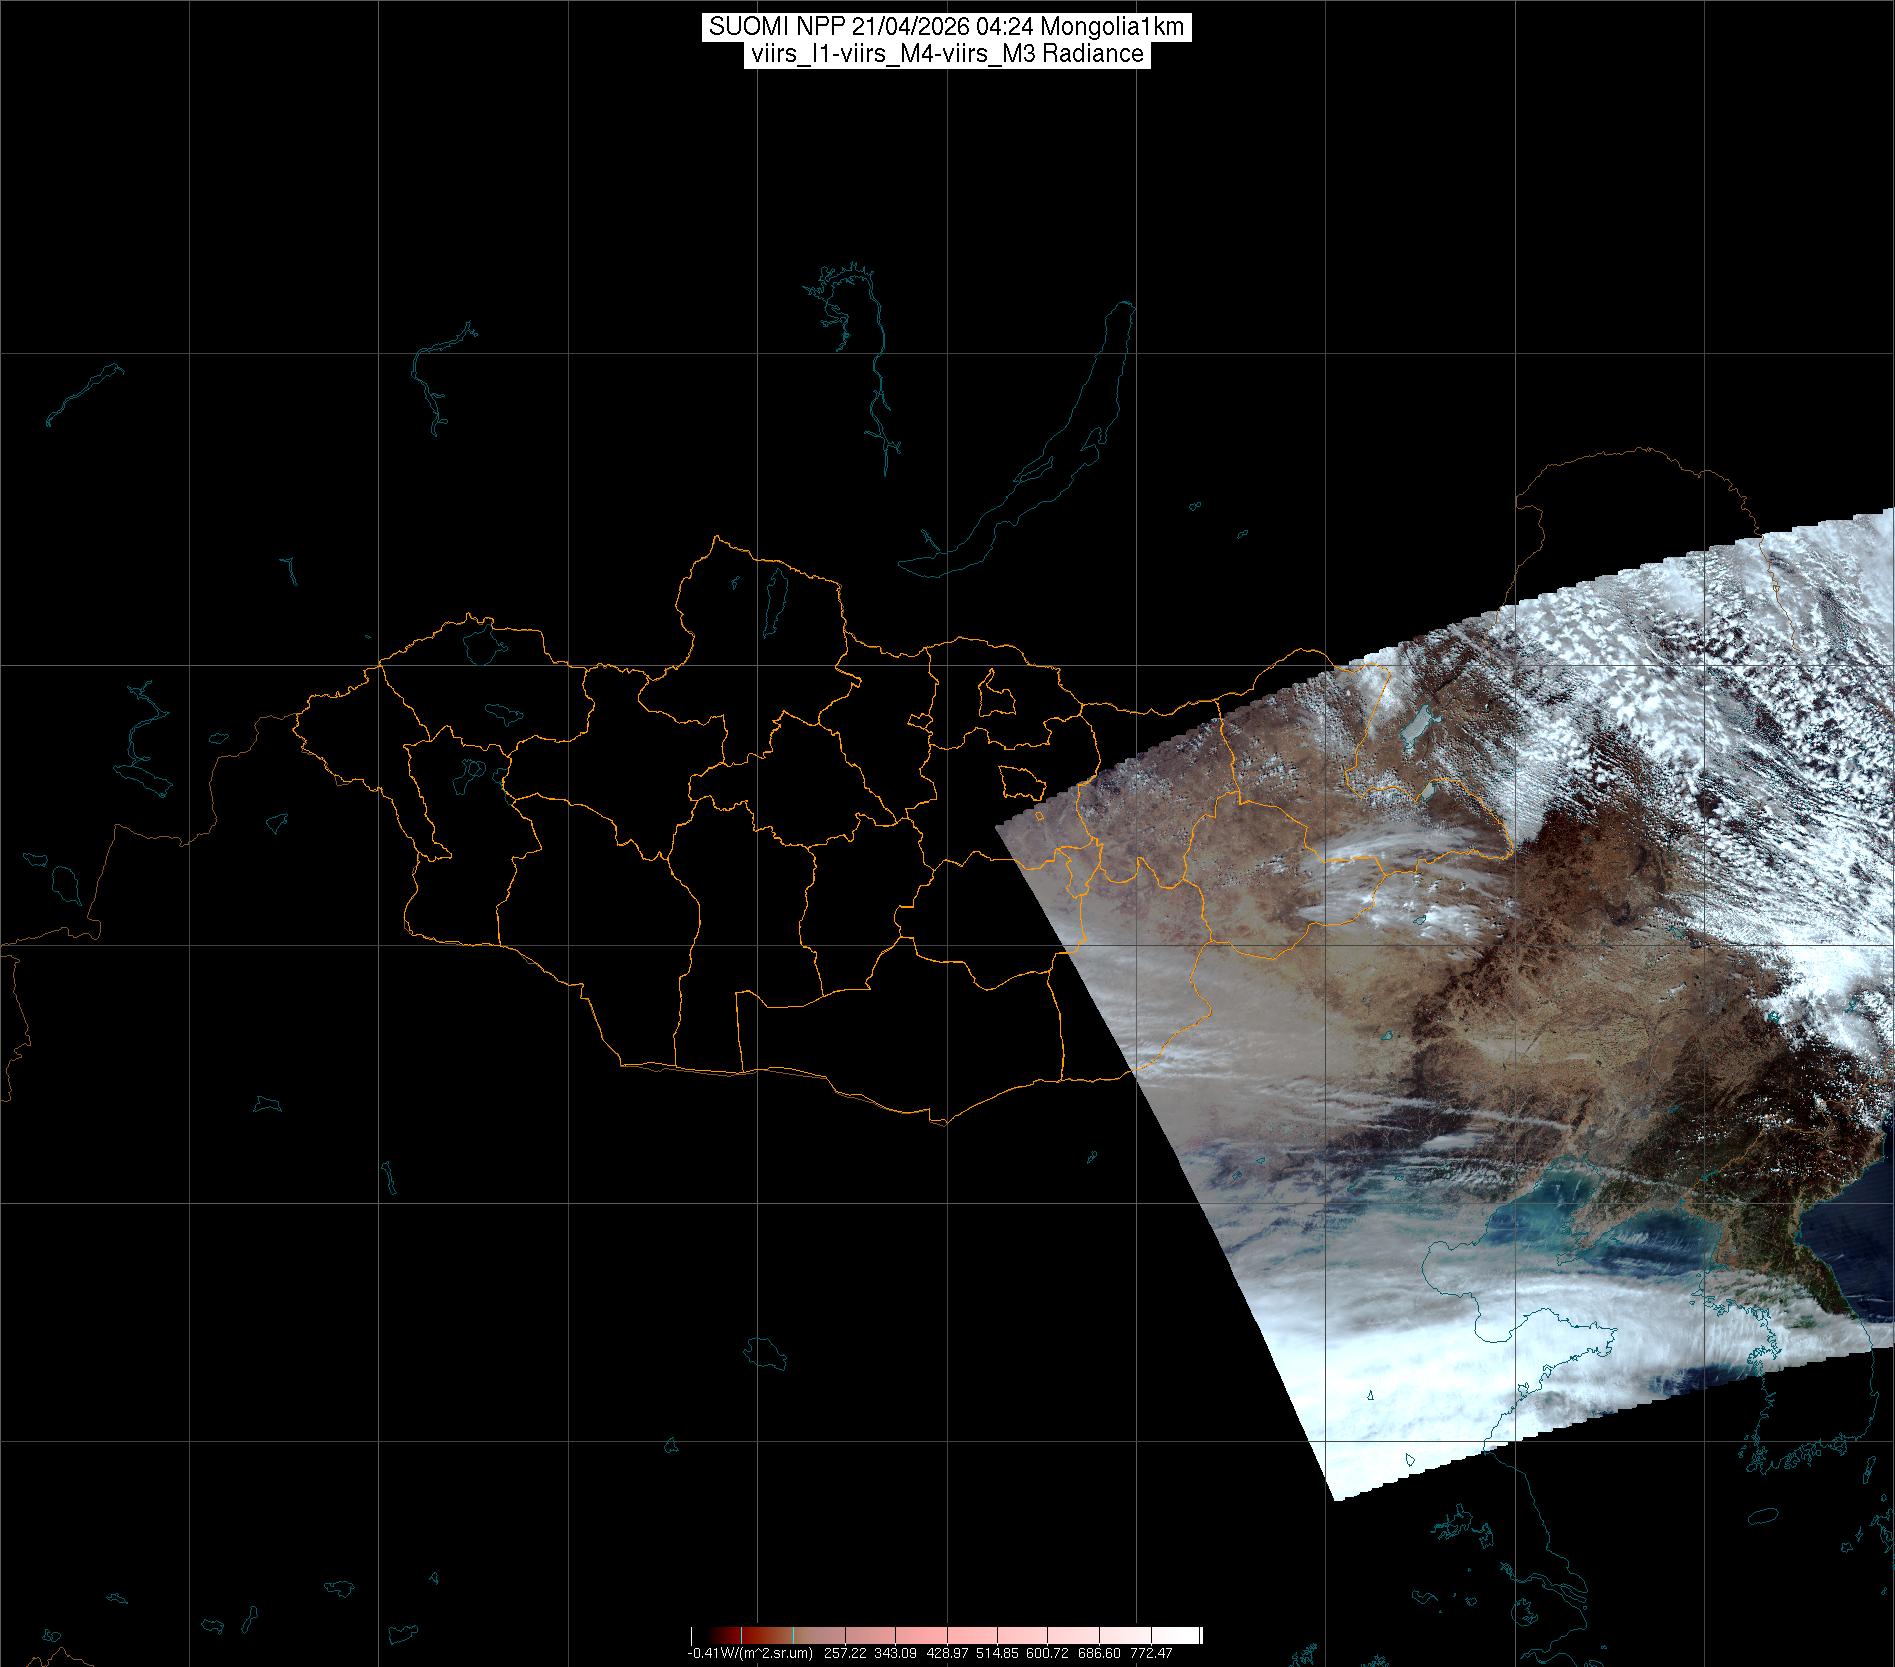Select the 686.60 colorbar value label
The height and width of the screenshot is (1667, 1895).
pos(1100,1654)
